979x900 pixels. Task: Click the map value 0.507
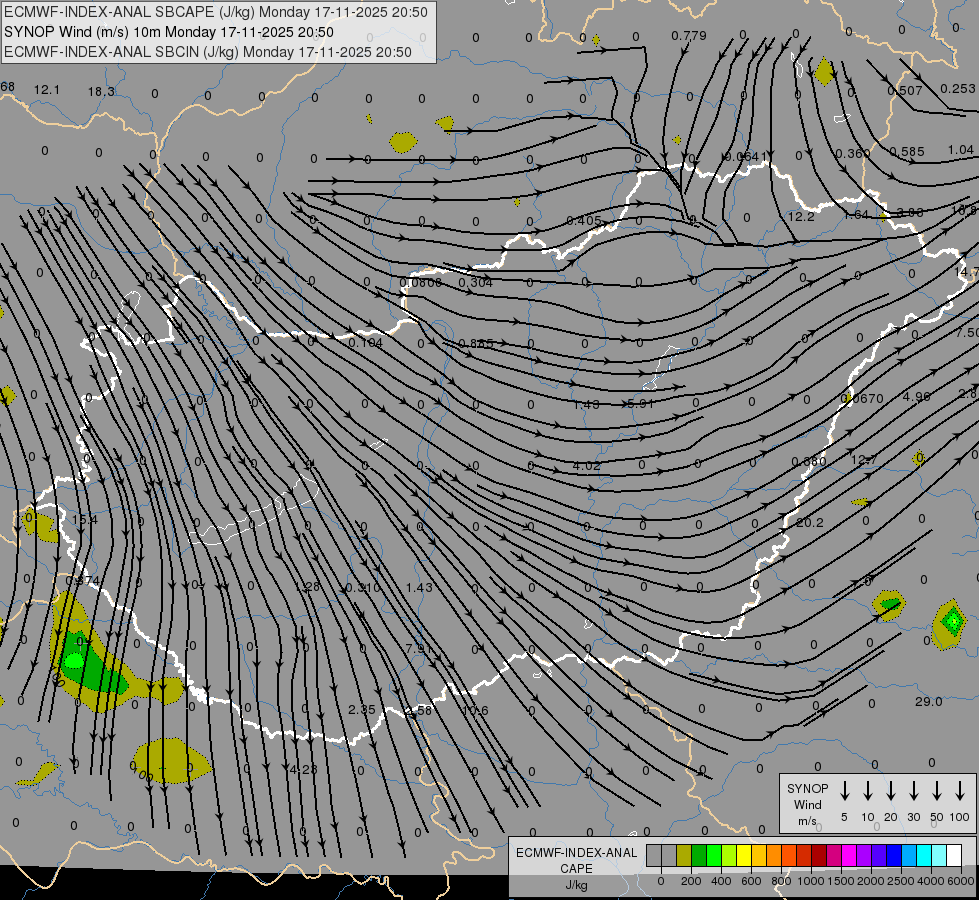coord(905,91)
